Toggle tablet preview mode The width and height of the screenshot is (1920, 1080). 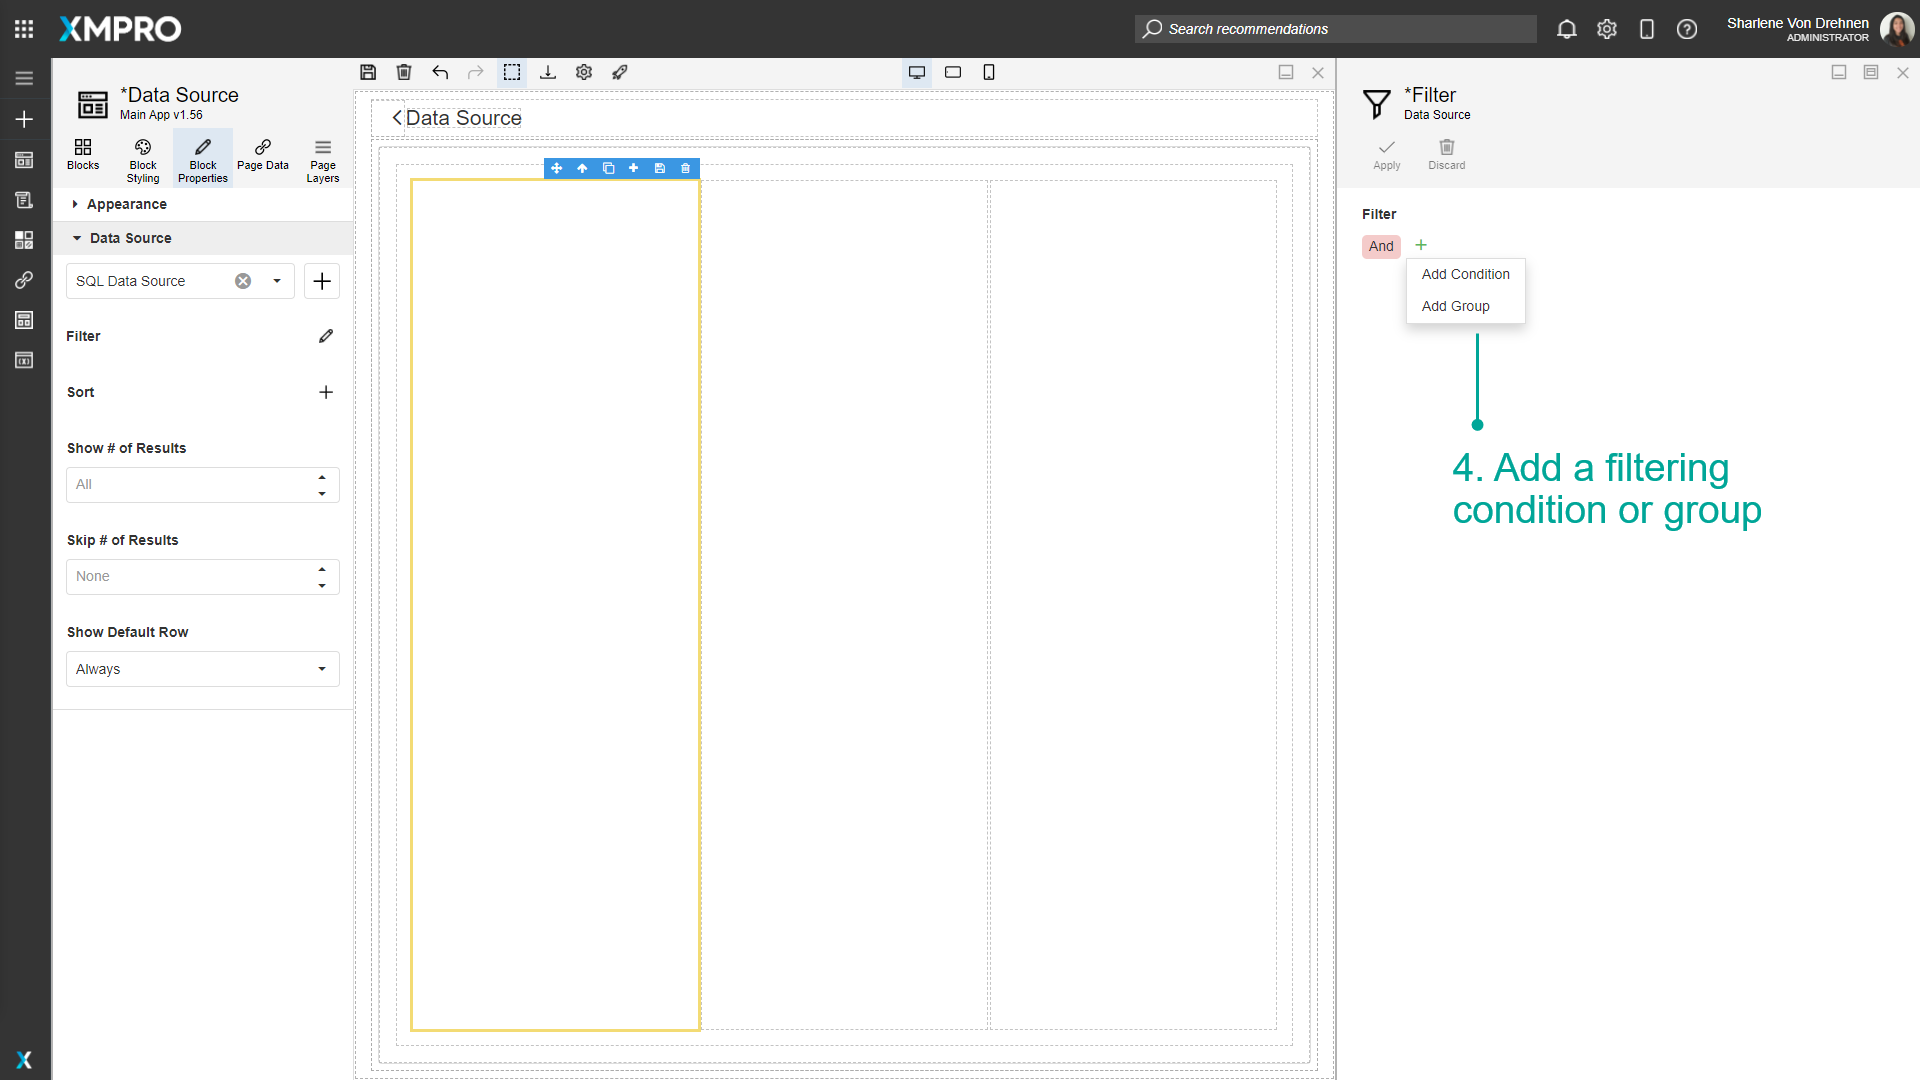click(952, 72)
